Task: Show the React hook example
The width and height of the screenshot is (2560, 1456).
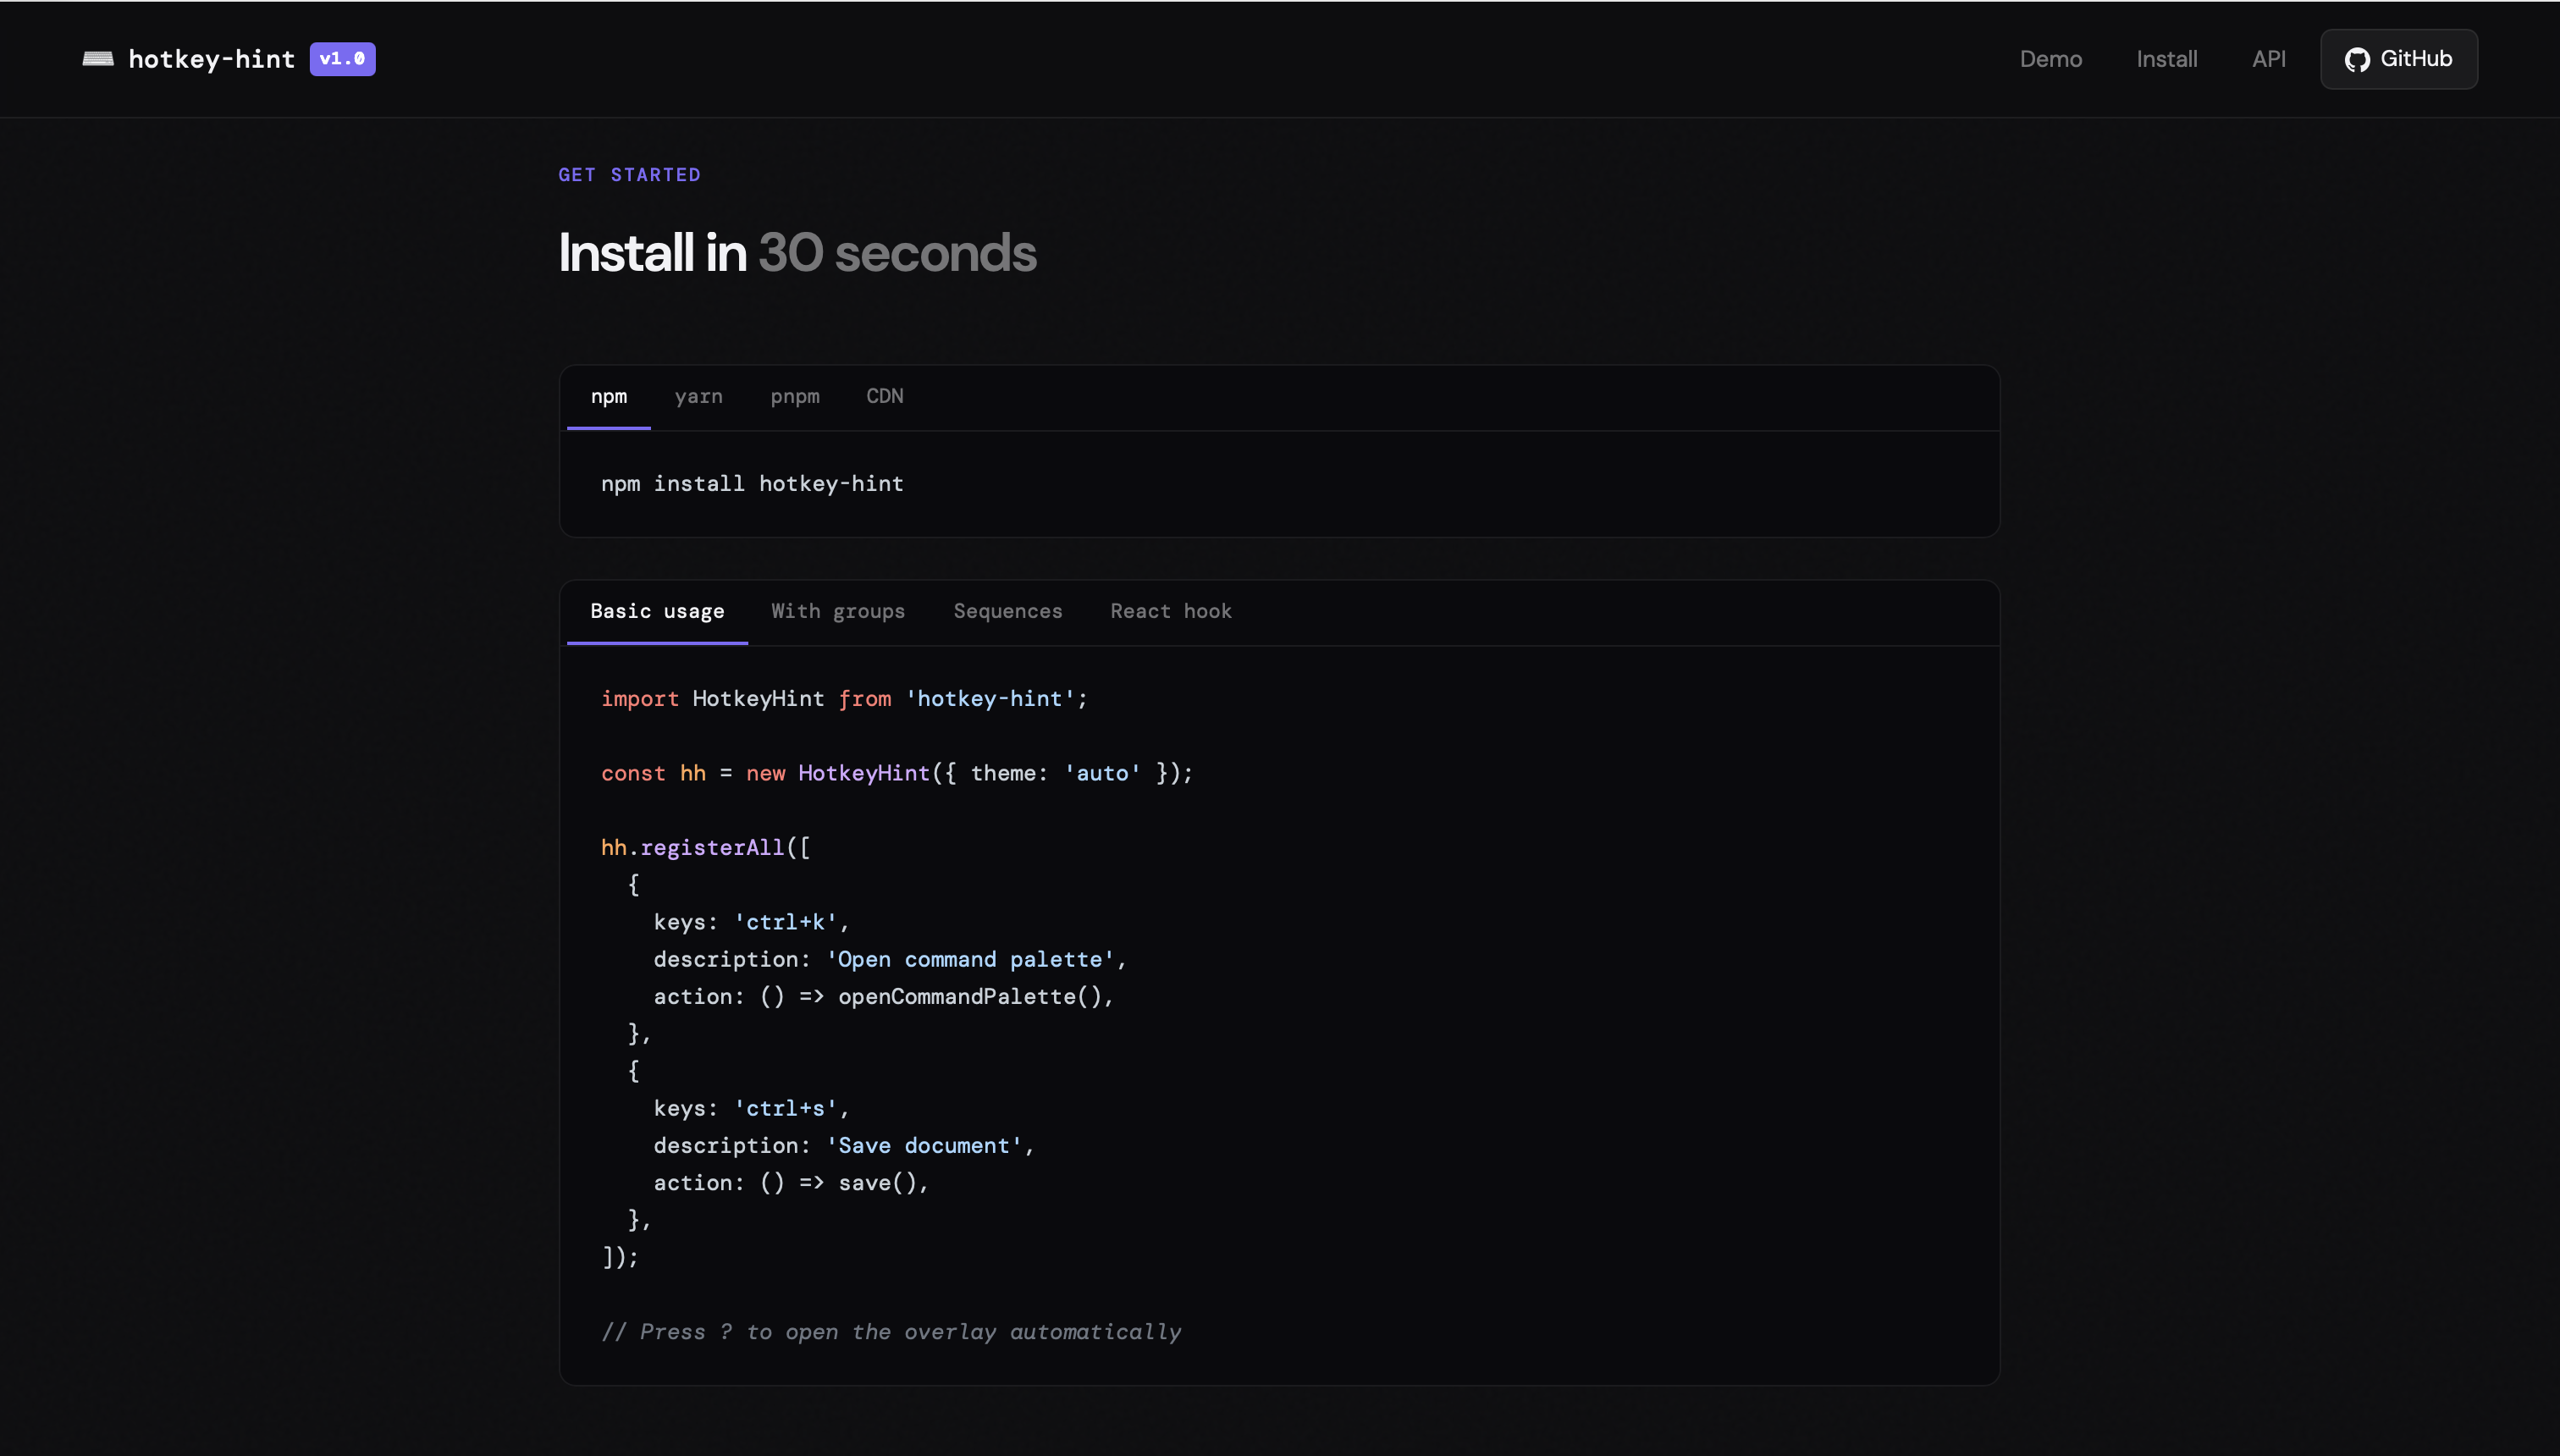Action: [1171, 611]
